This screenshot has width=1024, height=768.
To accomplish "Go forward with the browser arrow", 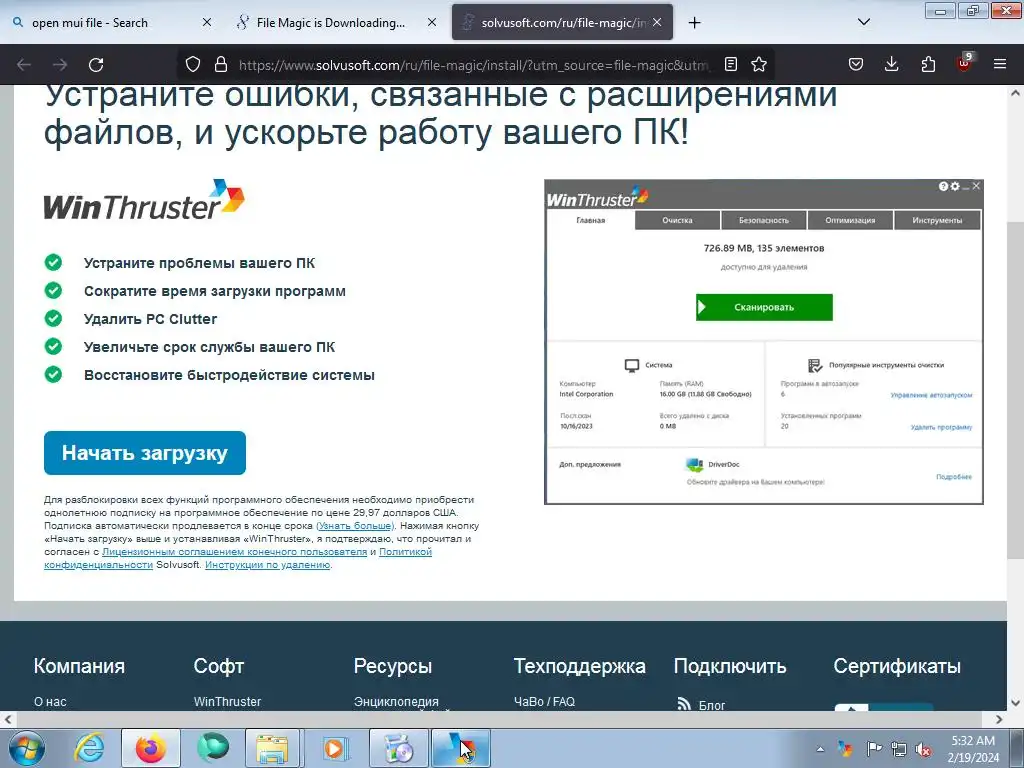I will (60, 65).
